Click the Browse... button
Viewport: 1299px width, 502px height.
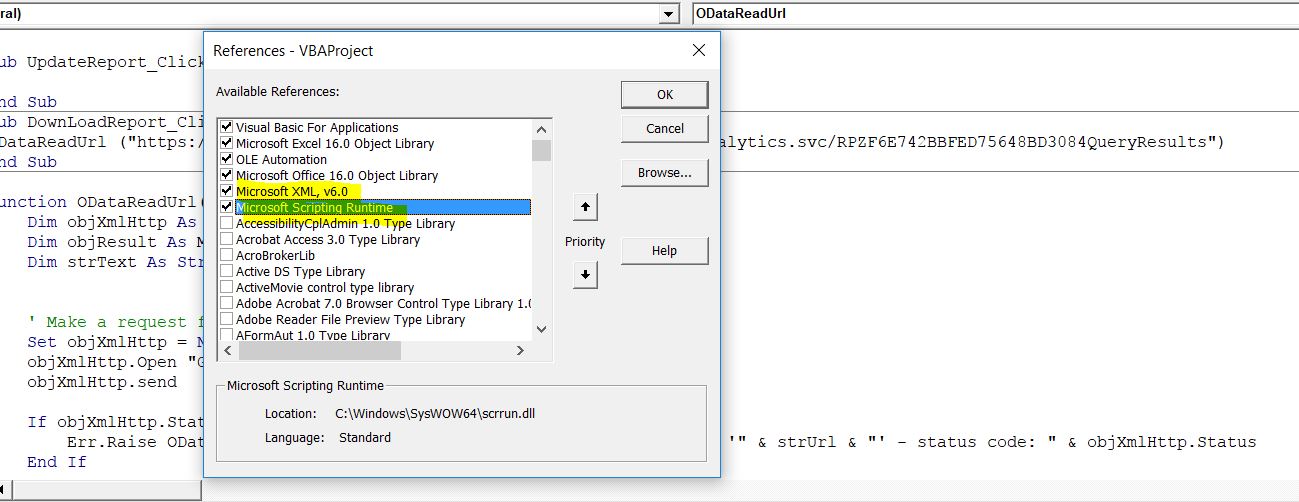coord(665,173)
